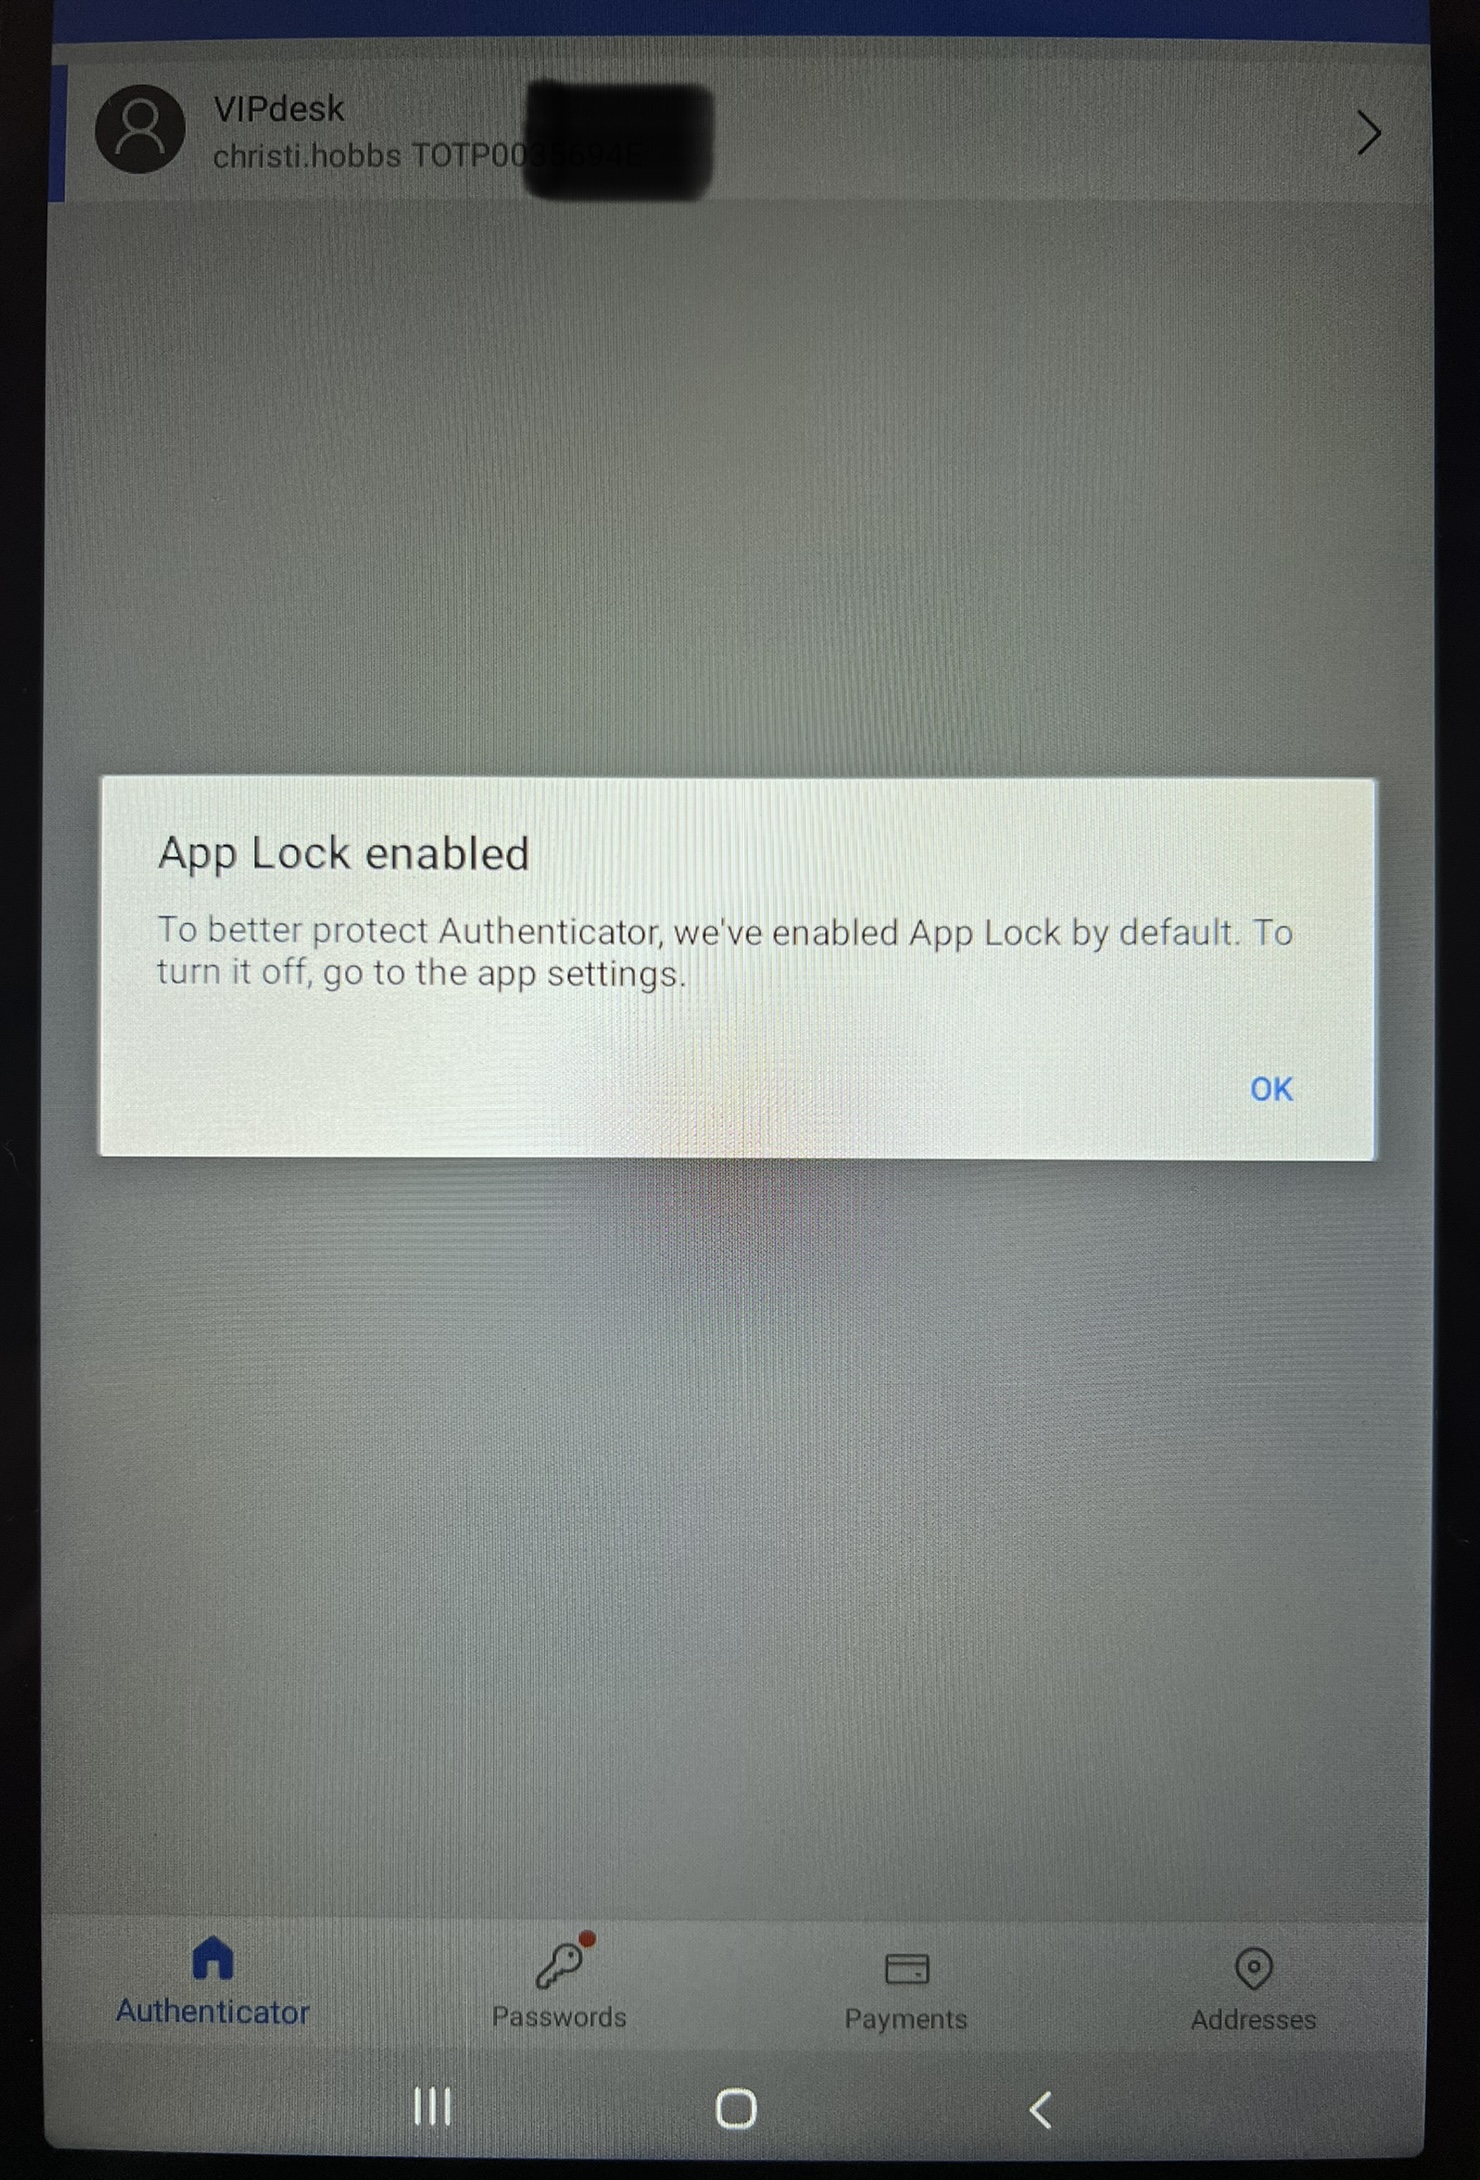Select the Authenticator home icon
The image size is (1480, 2180).
click(x=212, y=1958)
